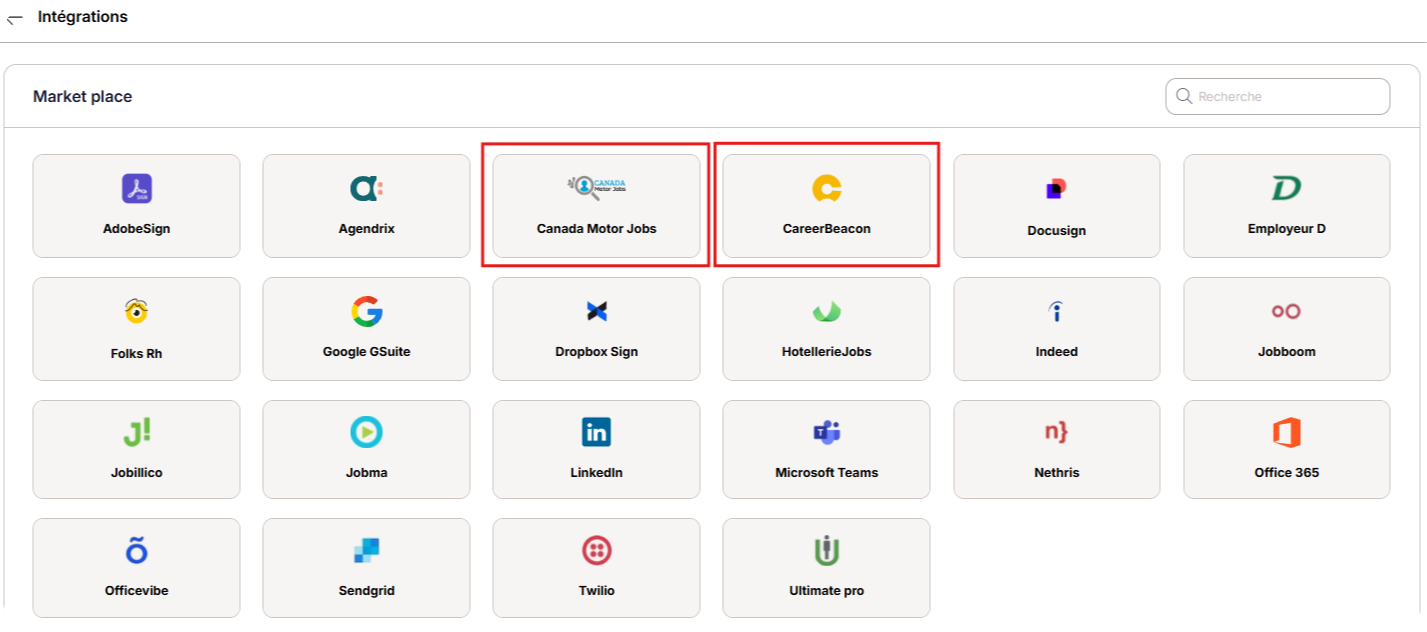Select the Agendrix logo icon
This screenshot has height=632, width=1427.
point(366,188)
